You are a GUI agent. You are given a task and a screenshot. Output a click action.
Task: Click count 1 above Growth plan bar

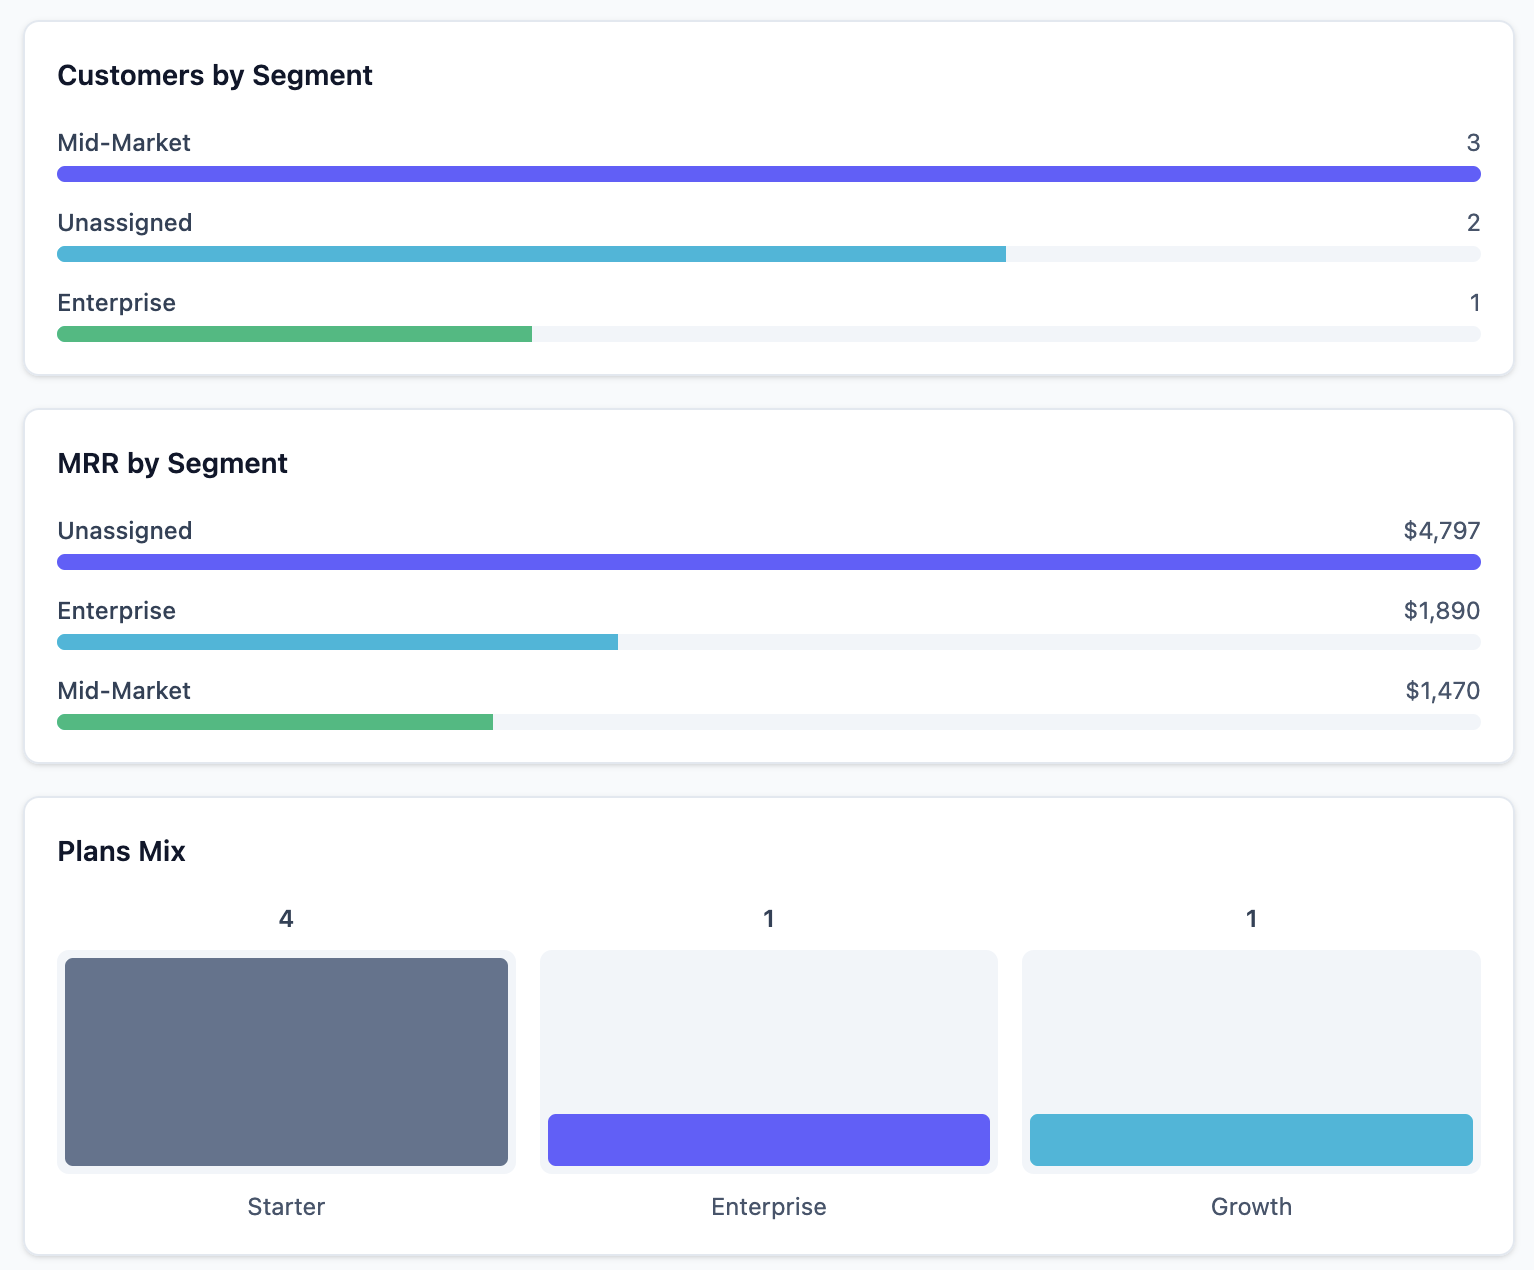coord(1251,919)
